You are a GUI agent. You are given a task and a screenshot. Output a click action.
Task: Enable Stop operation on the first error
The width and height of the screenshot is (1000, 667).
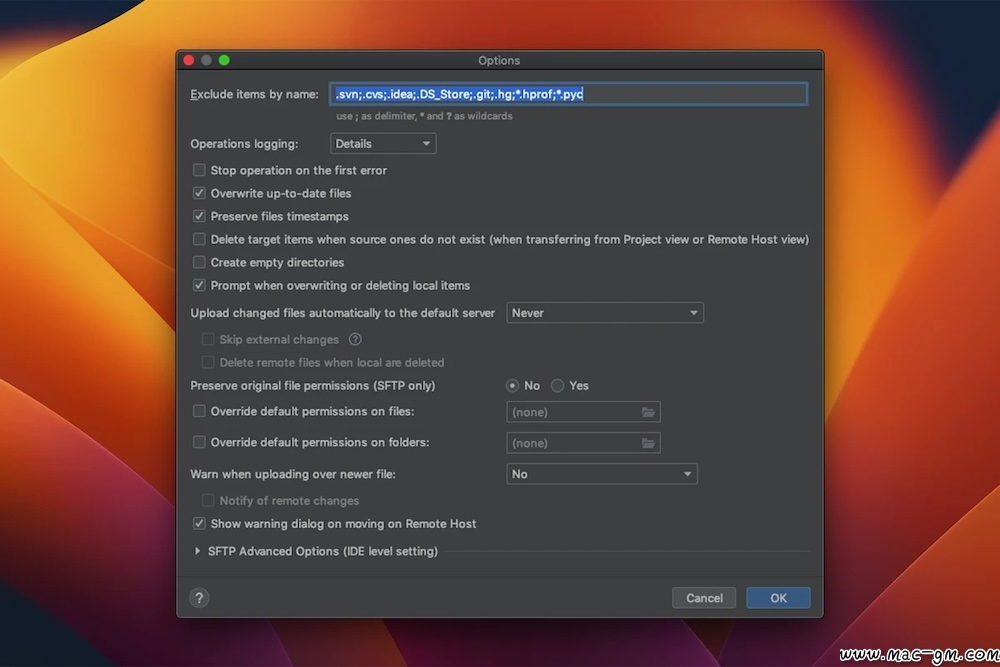click(199, 170)
